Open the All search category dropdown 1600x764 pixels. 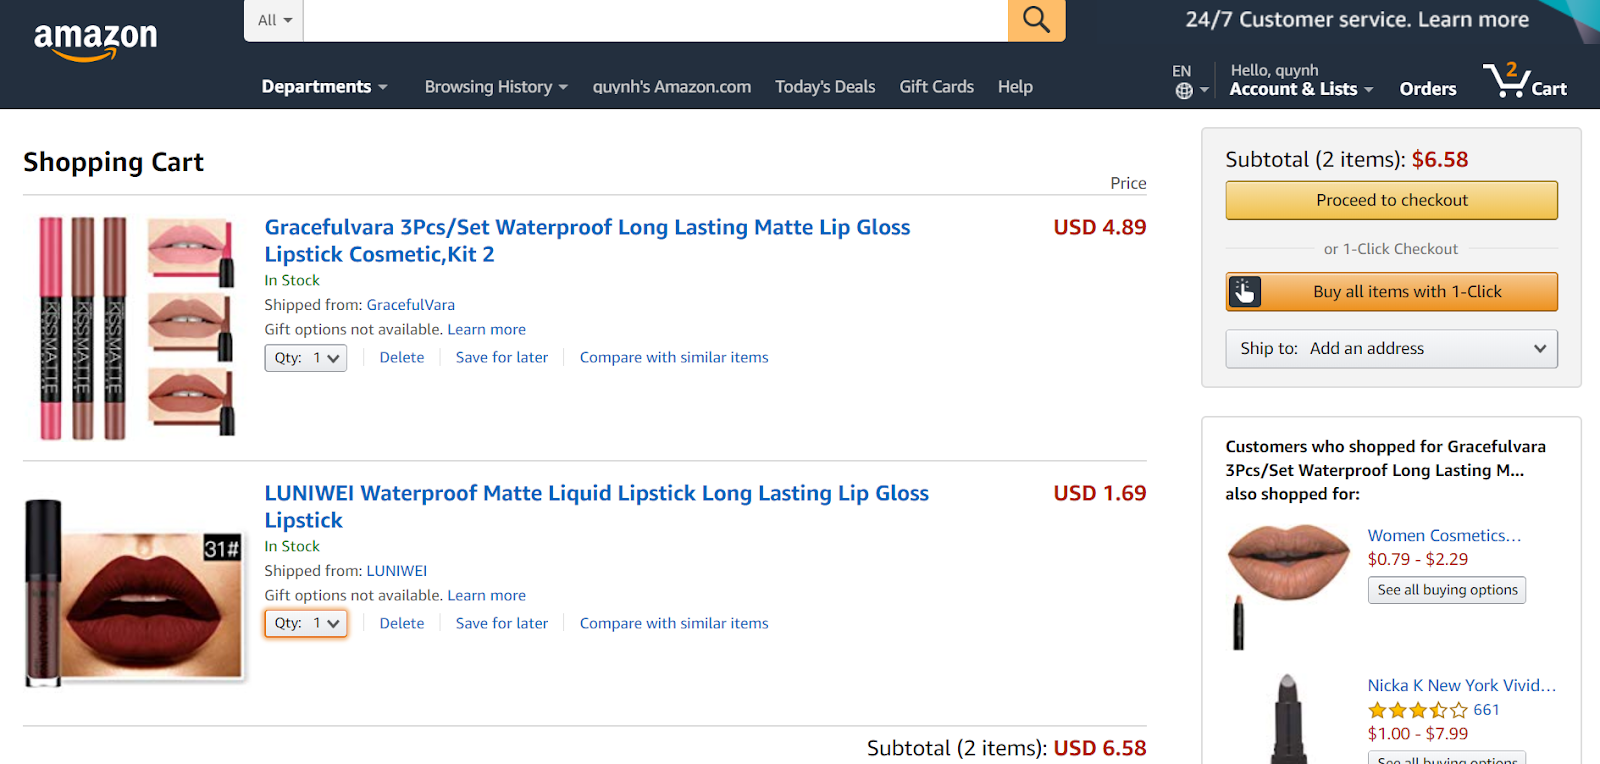[x=274, y=20]
